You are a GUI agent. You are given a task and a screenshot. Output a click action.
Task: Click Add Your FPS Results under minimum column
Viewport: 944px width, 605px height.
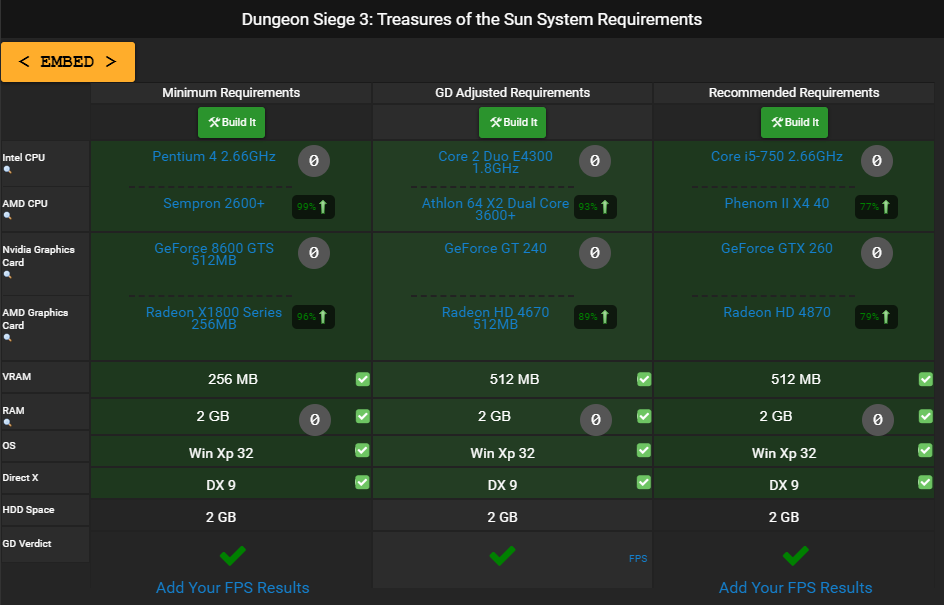tap(232, 587)
